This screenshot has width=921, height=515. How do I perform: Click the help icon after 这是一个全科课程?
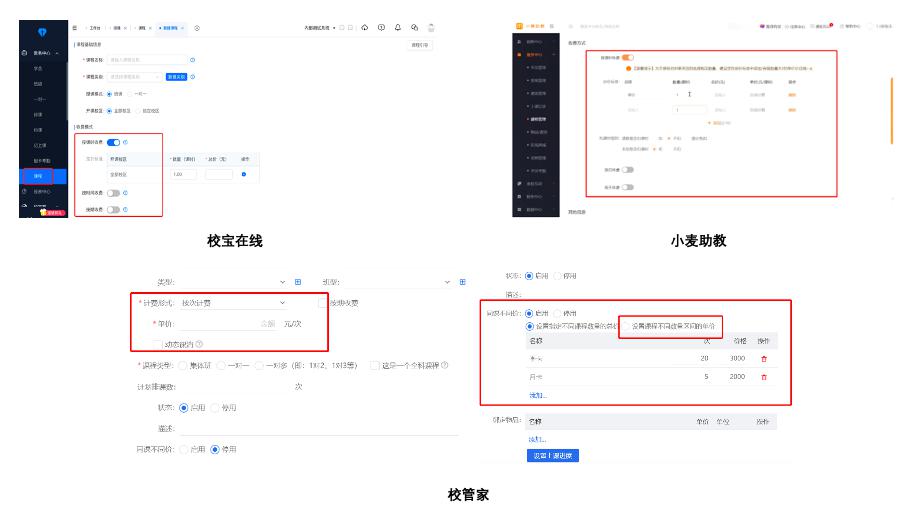(x=445, y=365)
